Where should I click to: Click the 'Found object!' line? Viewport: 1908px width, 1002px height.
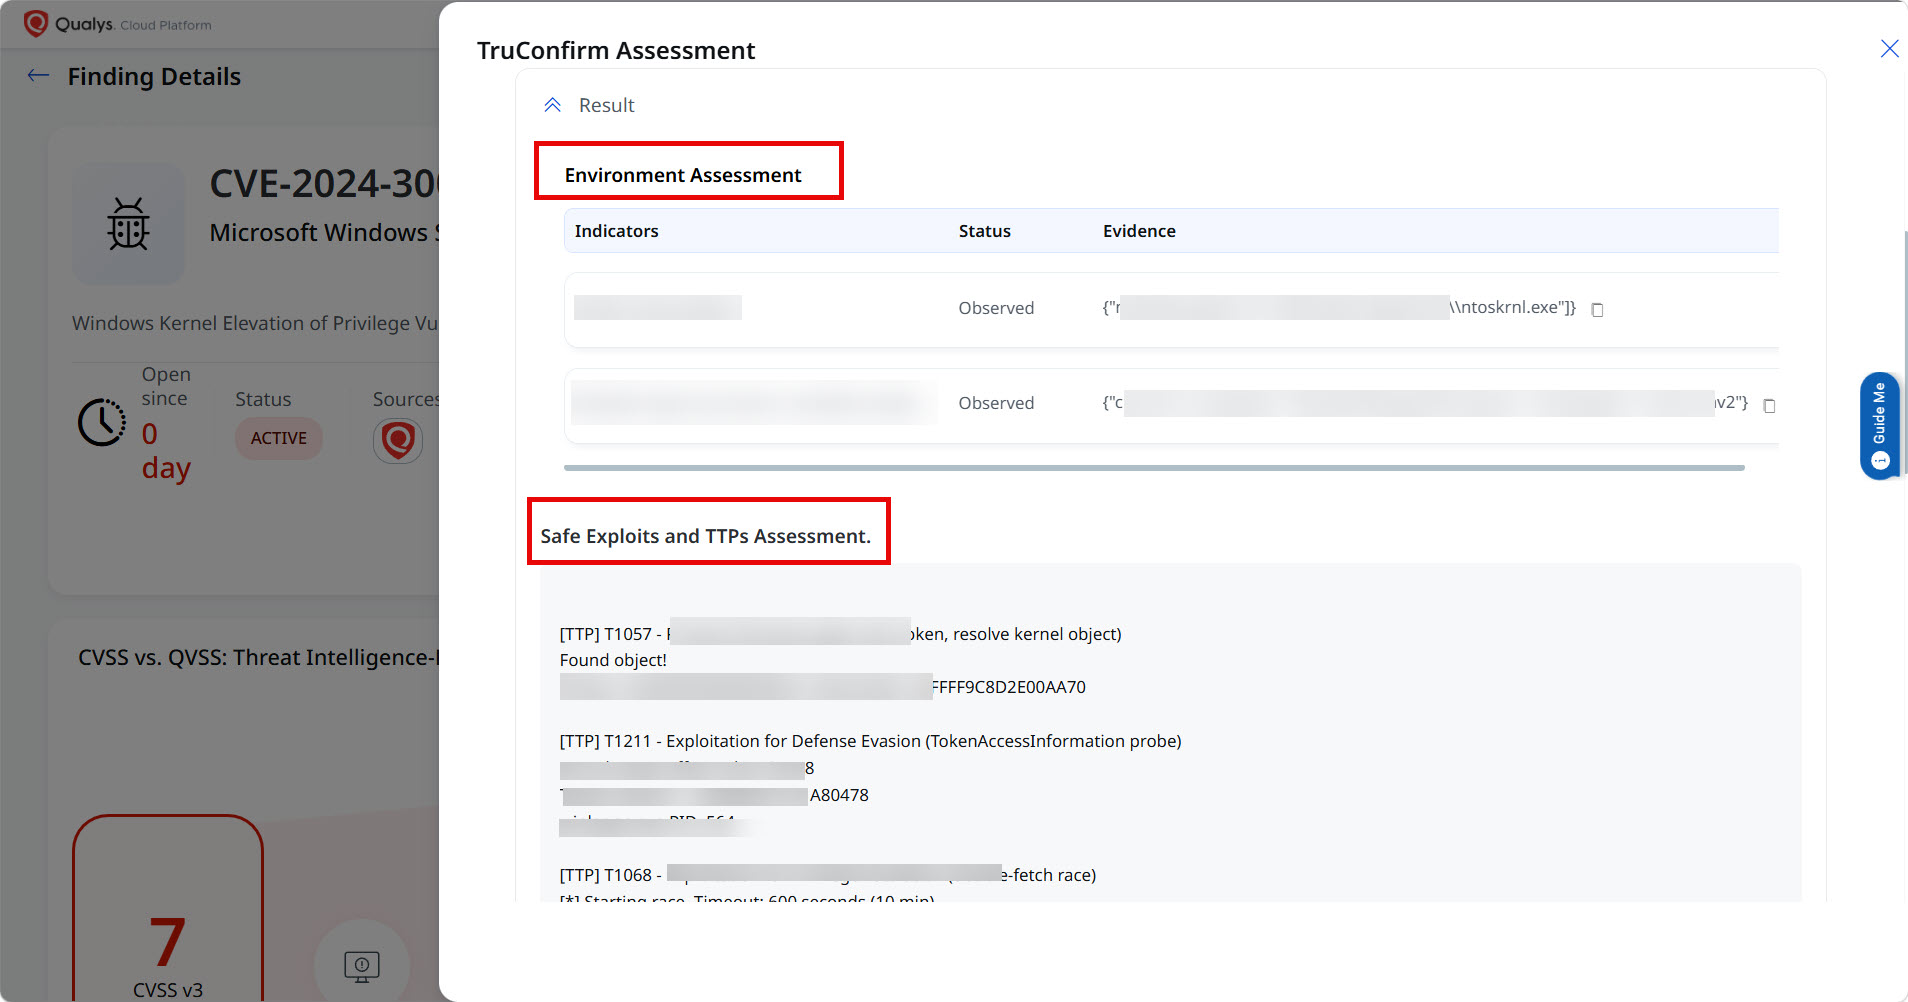pyautogui.click(x=613, y=660)
